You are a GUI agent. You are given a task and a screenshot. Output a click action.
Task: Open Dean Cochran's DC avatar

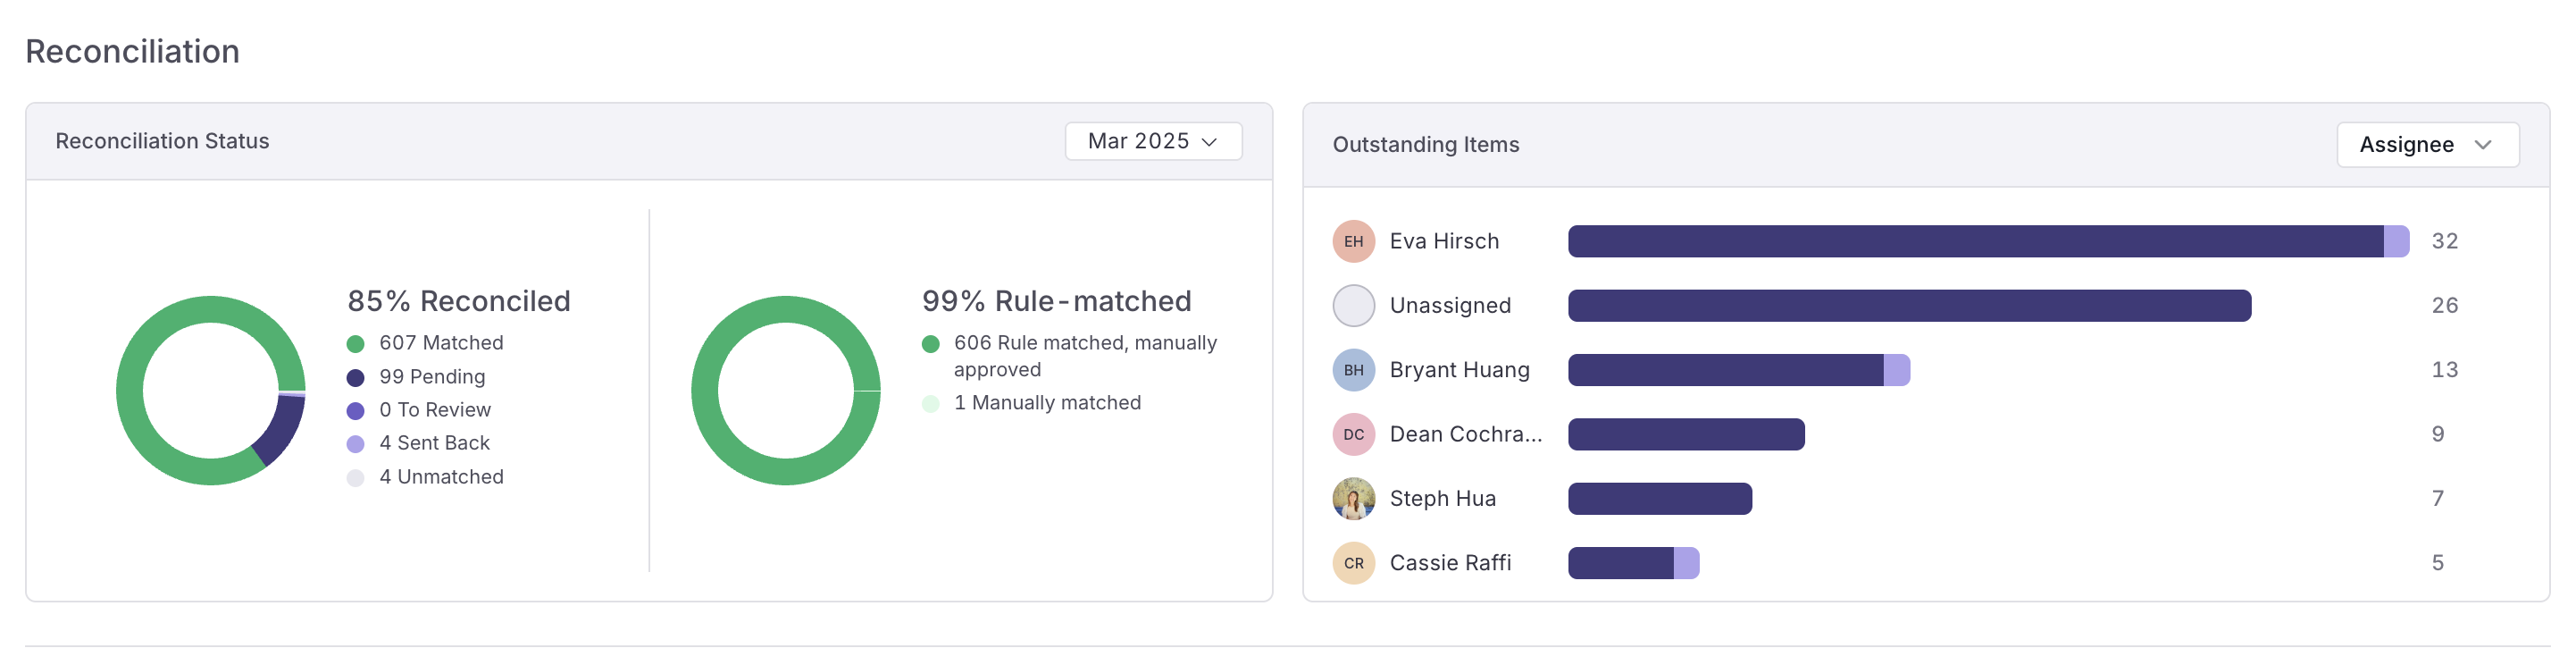[x=1353, y=434]
